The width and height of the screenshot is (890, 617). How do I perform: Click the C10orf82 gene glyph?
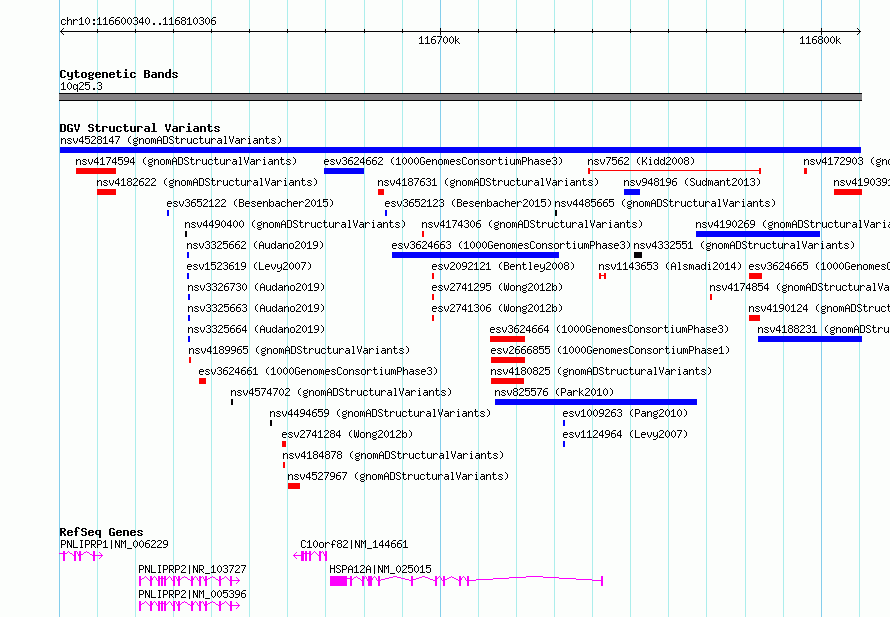pyautogui.click(x=310, y=556)
